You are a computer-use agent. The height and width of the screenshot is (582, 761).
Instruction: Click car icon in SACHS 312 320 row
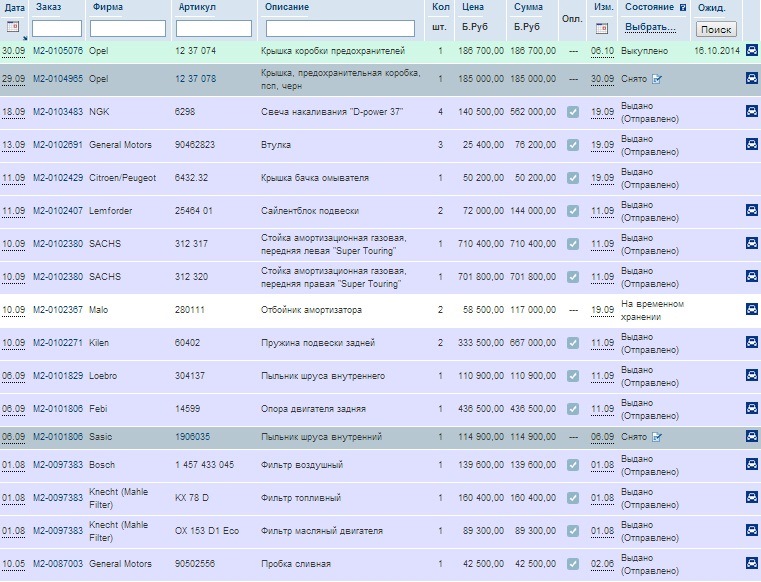(x=751, y=277)
